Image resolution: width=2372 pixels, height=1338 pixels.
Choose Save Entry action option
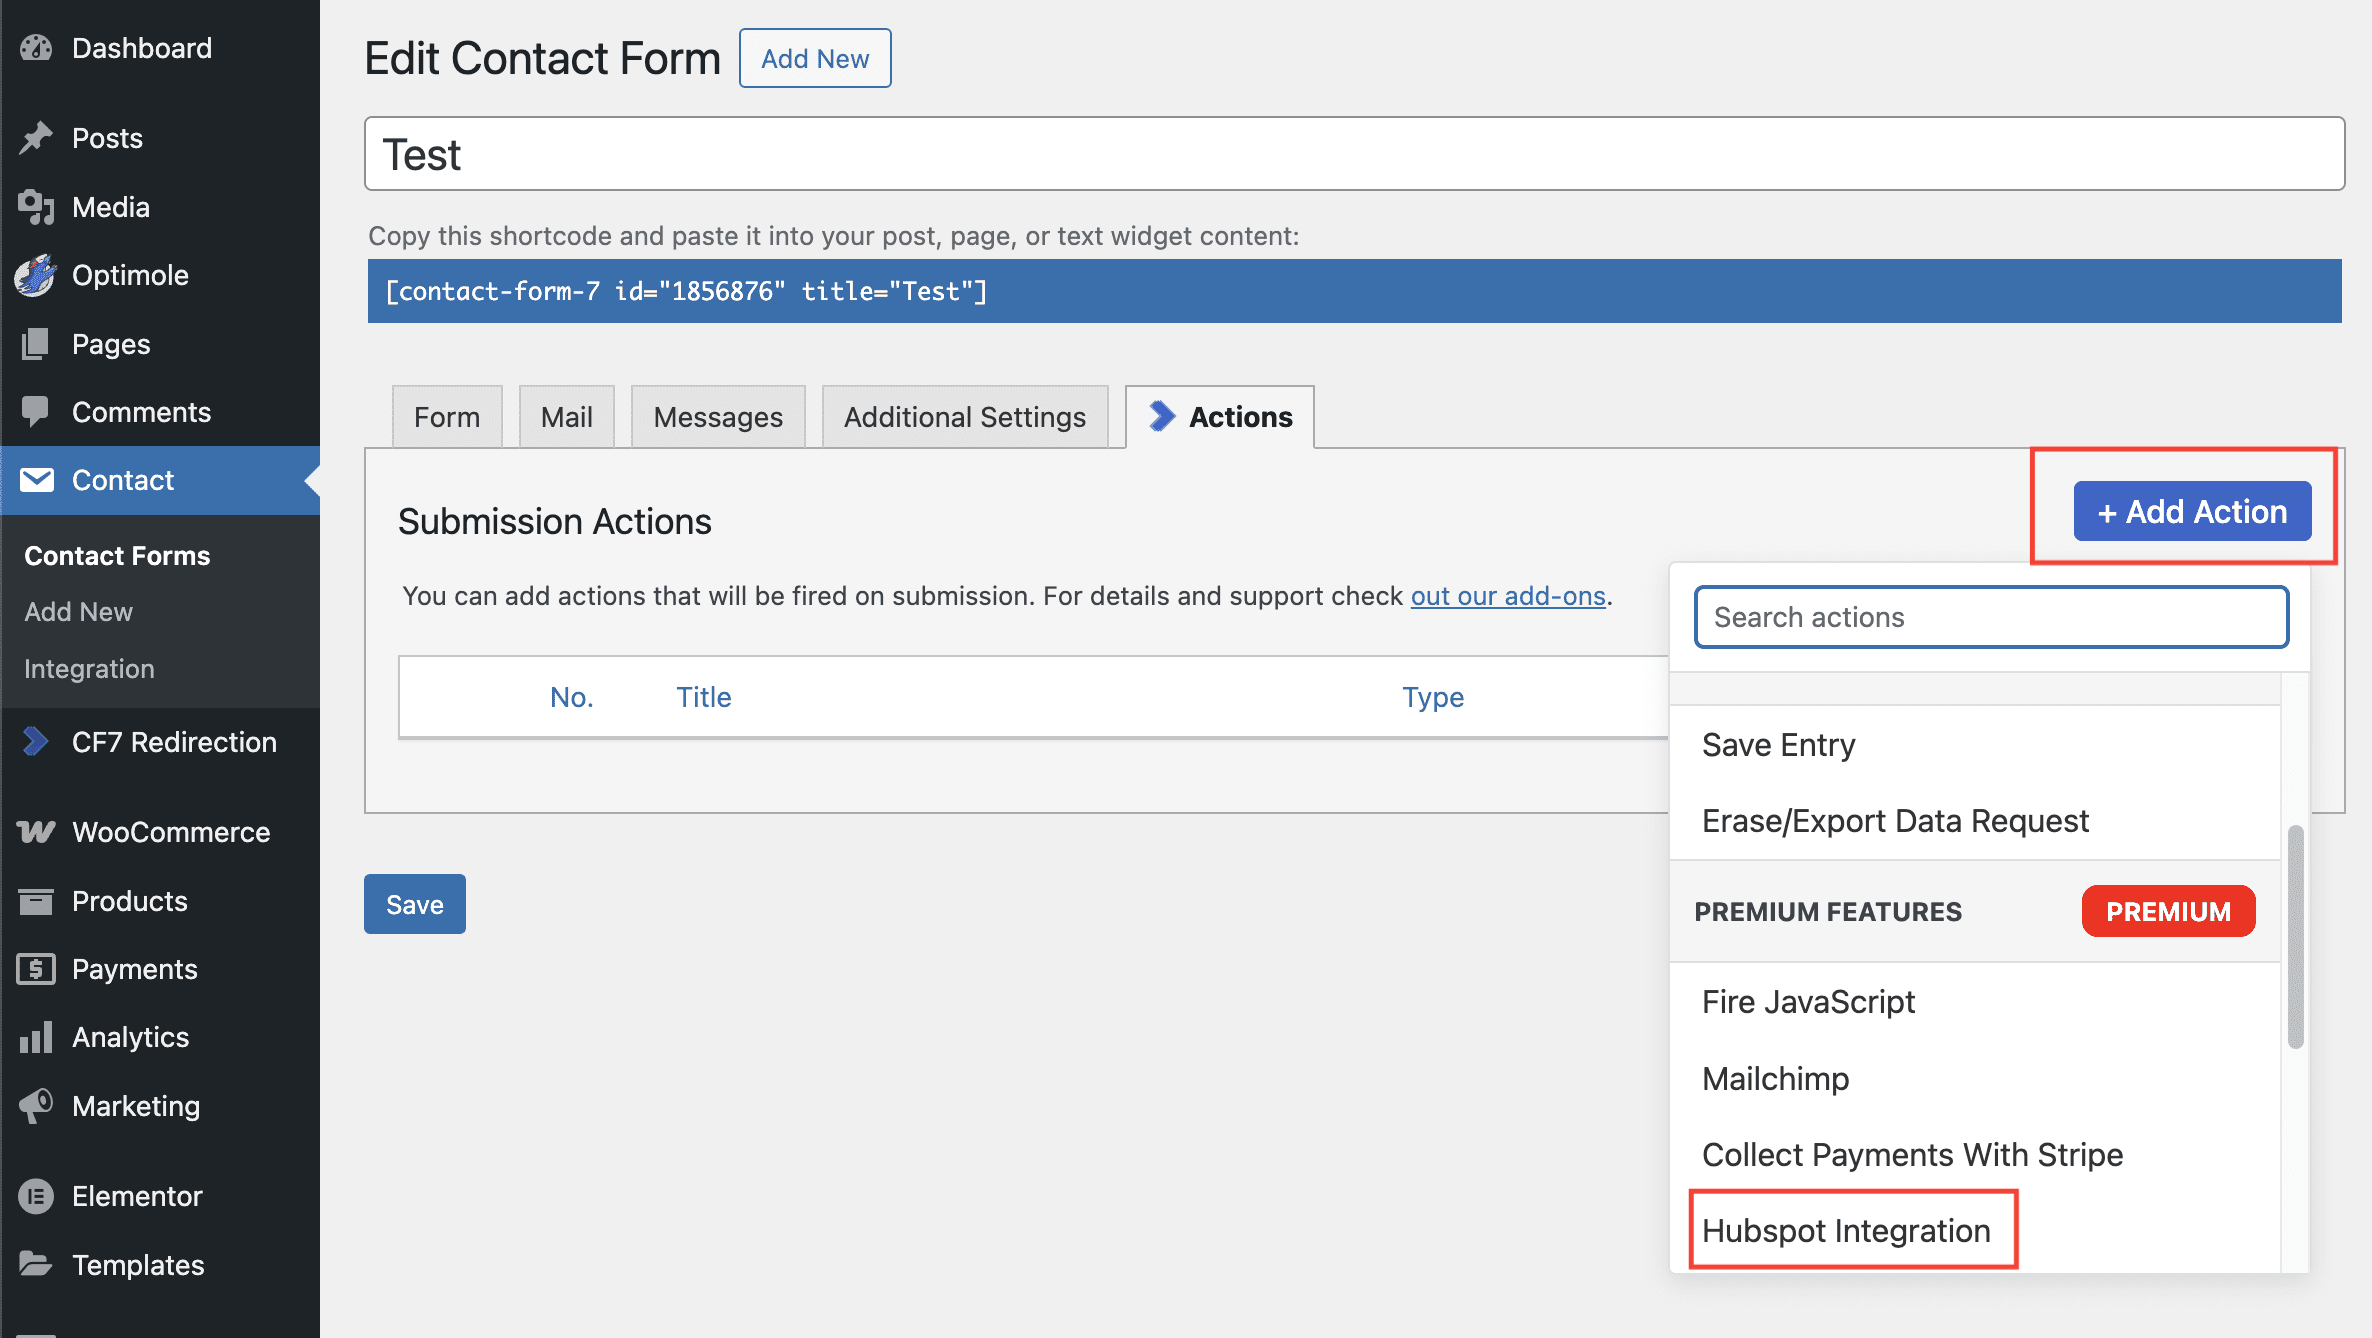tap(1778, 745)
